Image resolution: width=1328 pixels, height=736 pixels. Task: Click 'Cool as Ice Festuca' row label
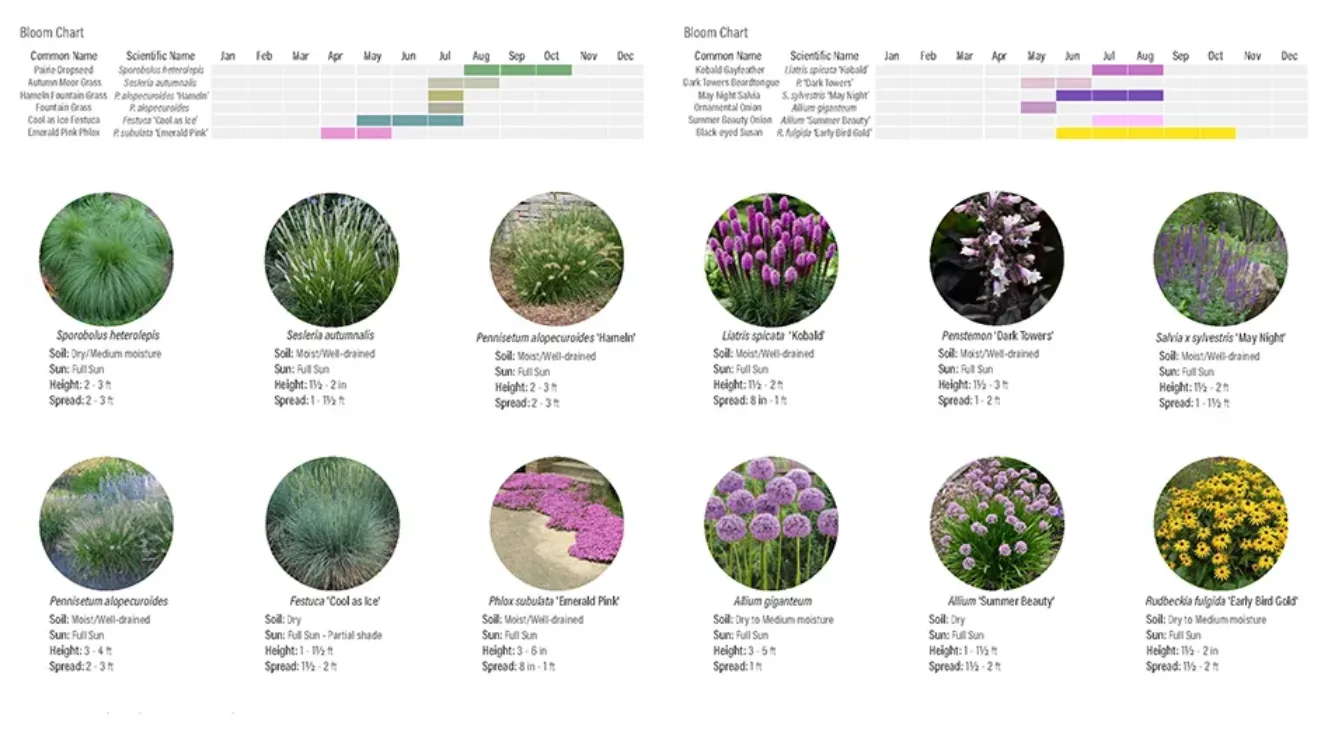click(x=64, y=120)
